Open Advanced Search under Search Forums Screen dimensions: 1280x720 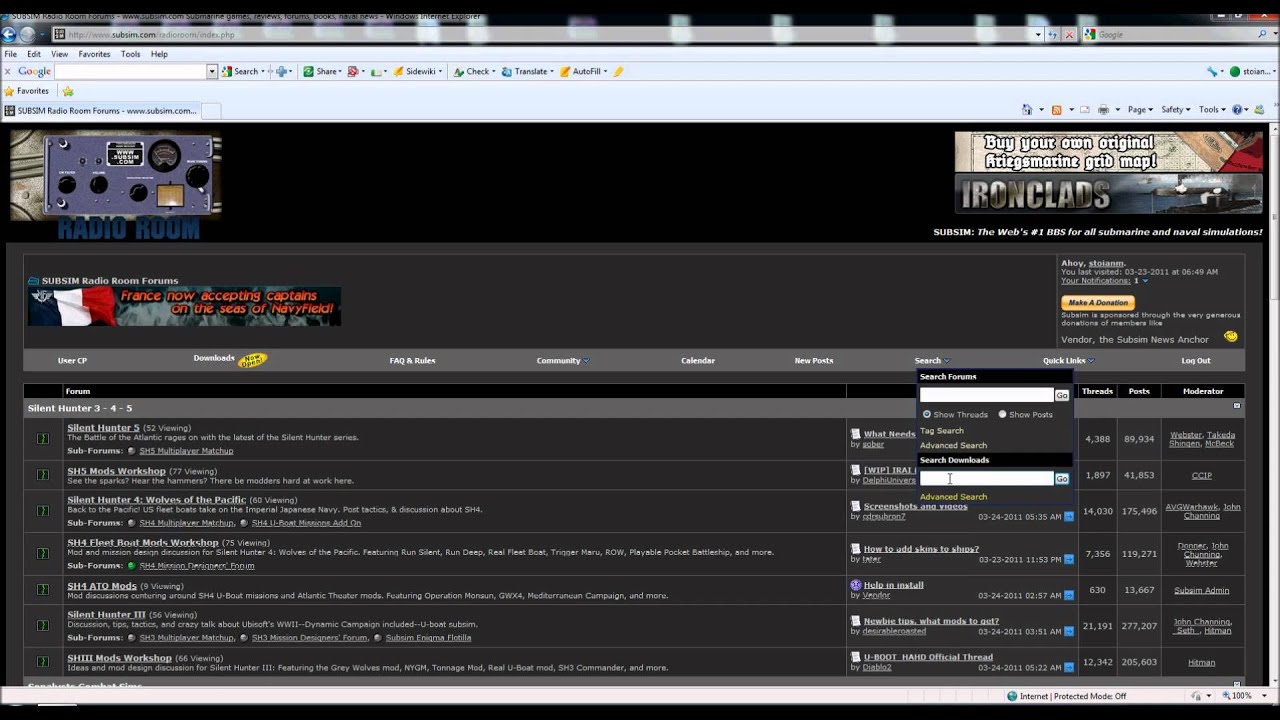click(x=953, y=445)
